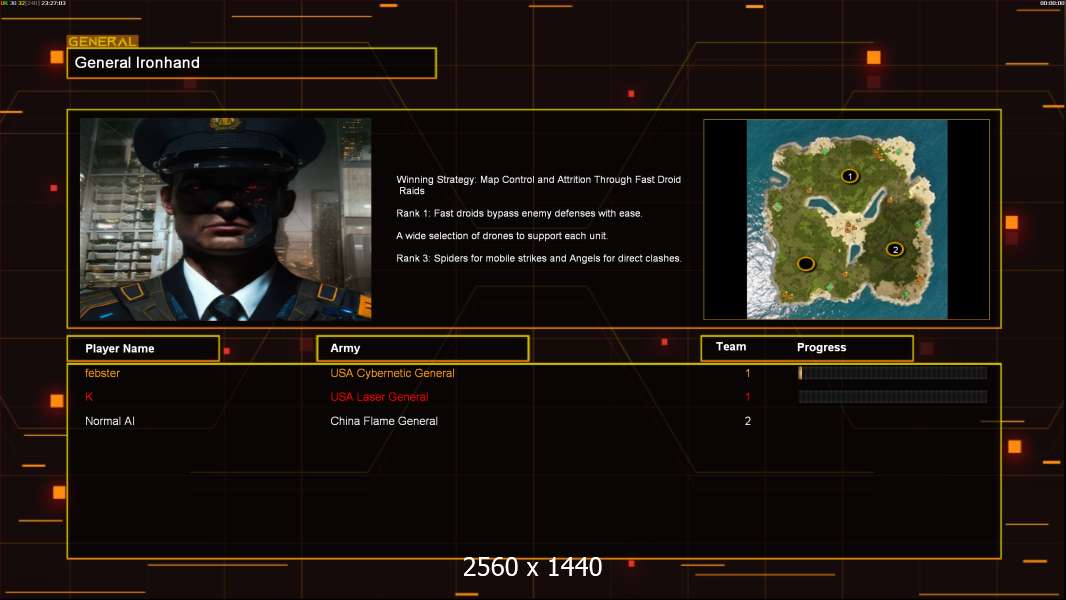This screenshot has width=1066, height=600.
Task: Click K's loading progress bar
Action: click(x=893, y=397)
